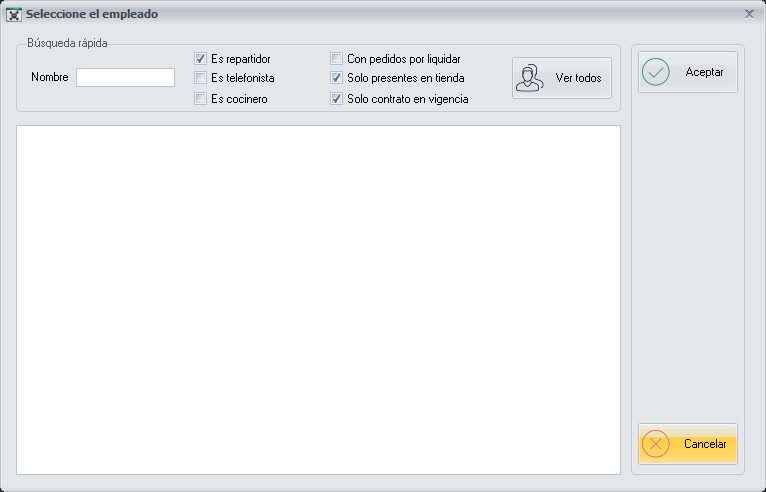Click the Es cocinero label text
Viewport: 766px width, 492px height.
tap(239, 99)
